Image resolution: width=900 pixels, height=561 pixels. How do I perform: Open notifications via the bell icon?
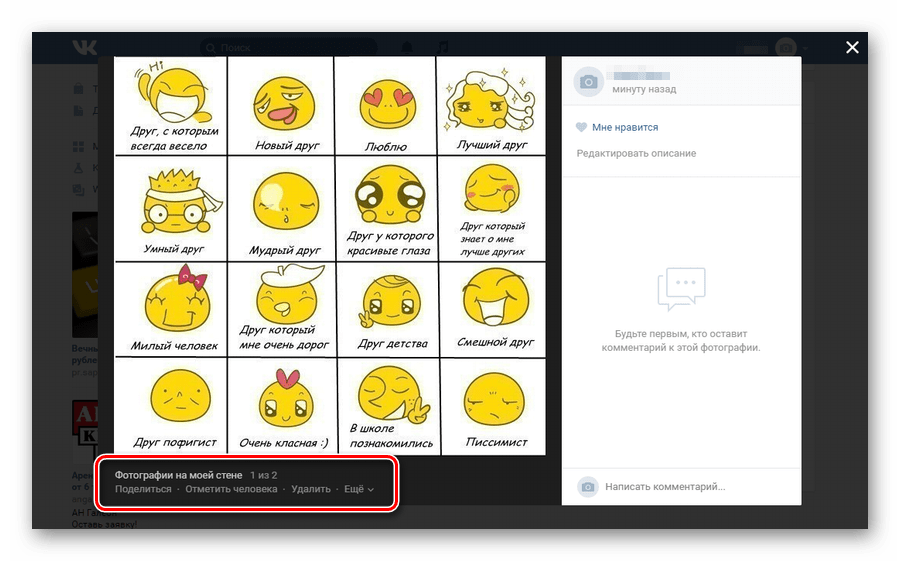click(x=407, y=47)
